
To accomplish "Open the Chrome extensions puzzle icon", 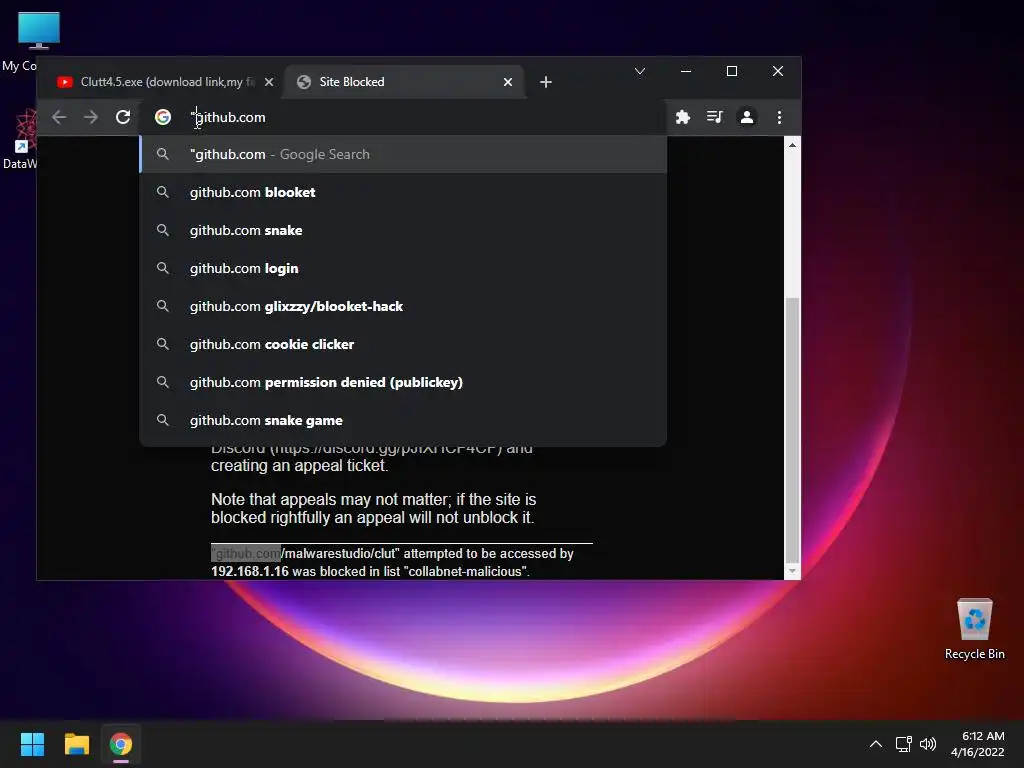I will (682, 117).
